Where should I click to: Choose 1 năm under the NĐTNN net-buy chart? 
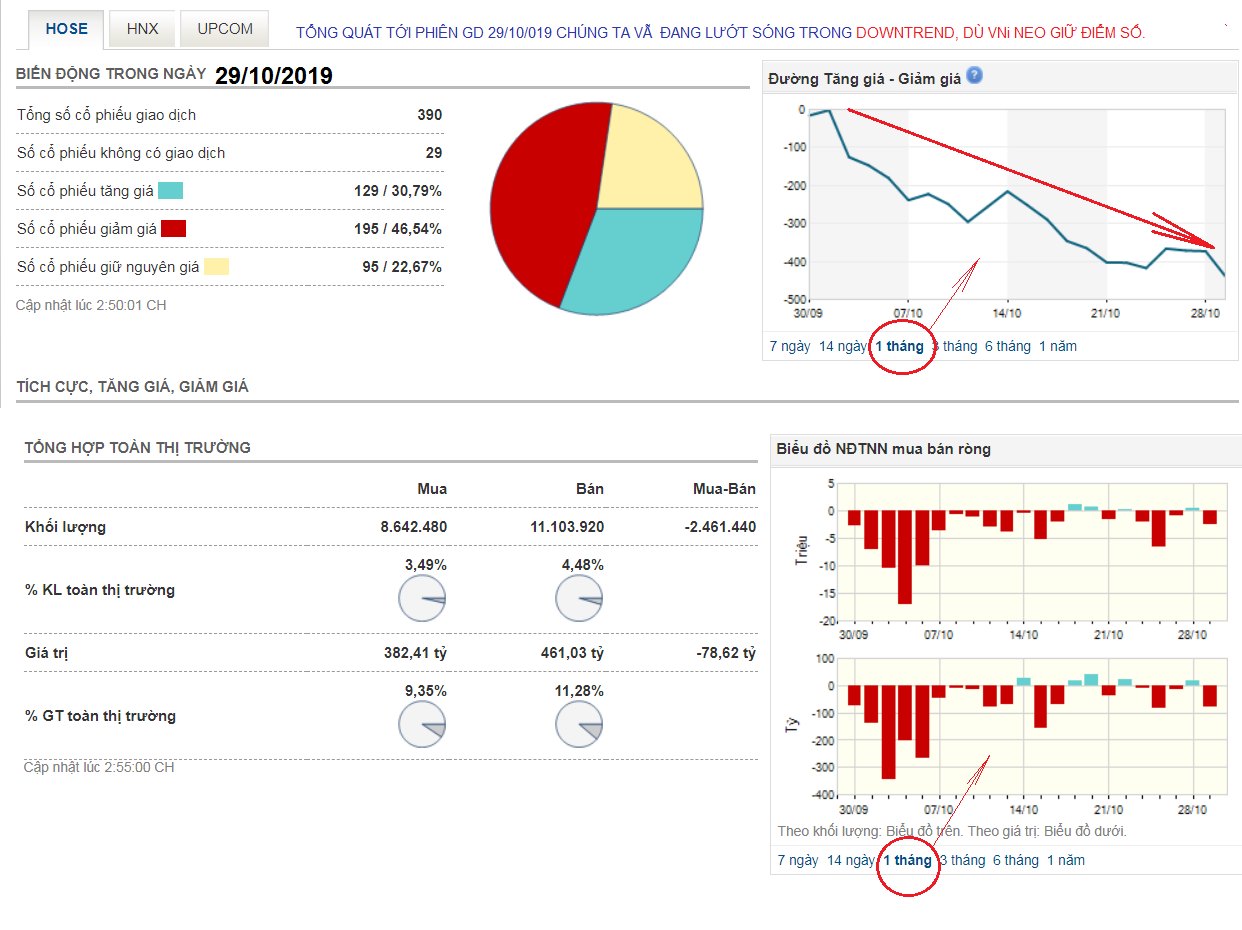click(1066, 860)
